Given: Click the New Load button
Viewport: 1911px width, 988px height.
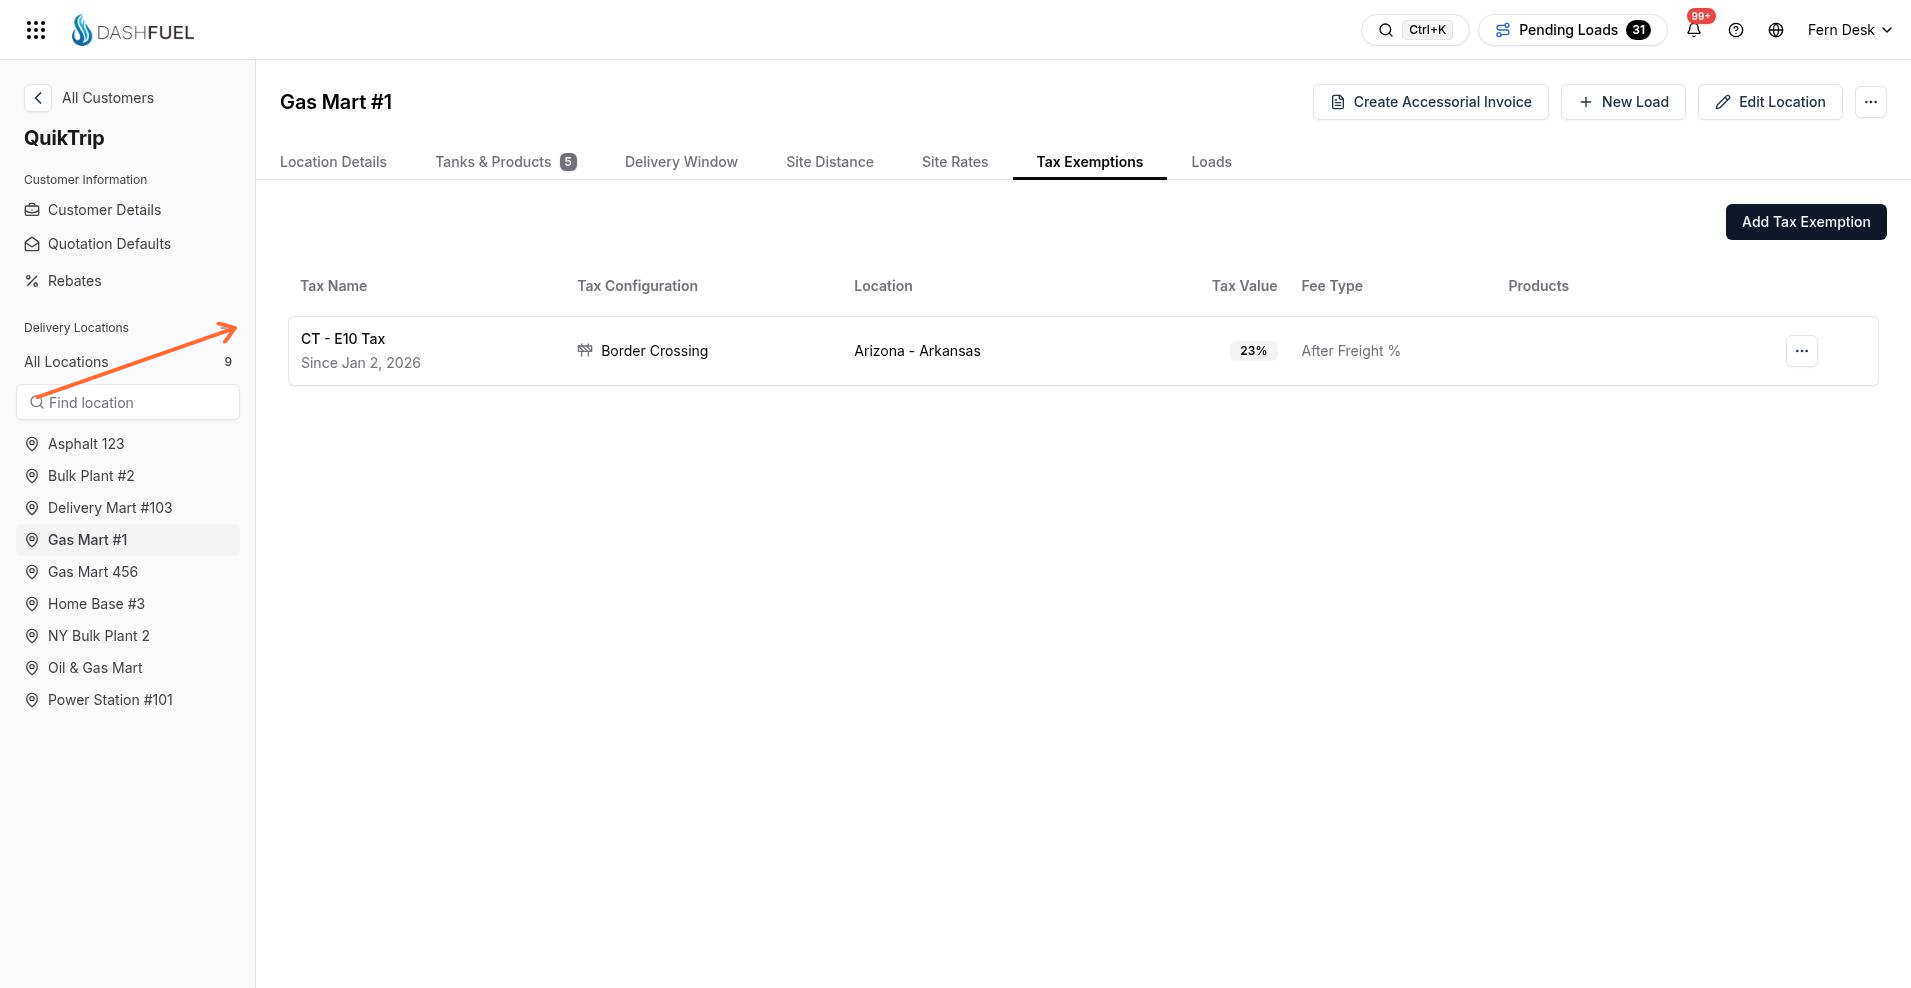Looking at the screenshot, I should pos(1623,102).
